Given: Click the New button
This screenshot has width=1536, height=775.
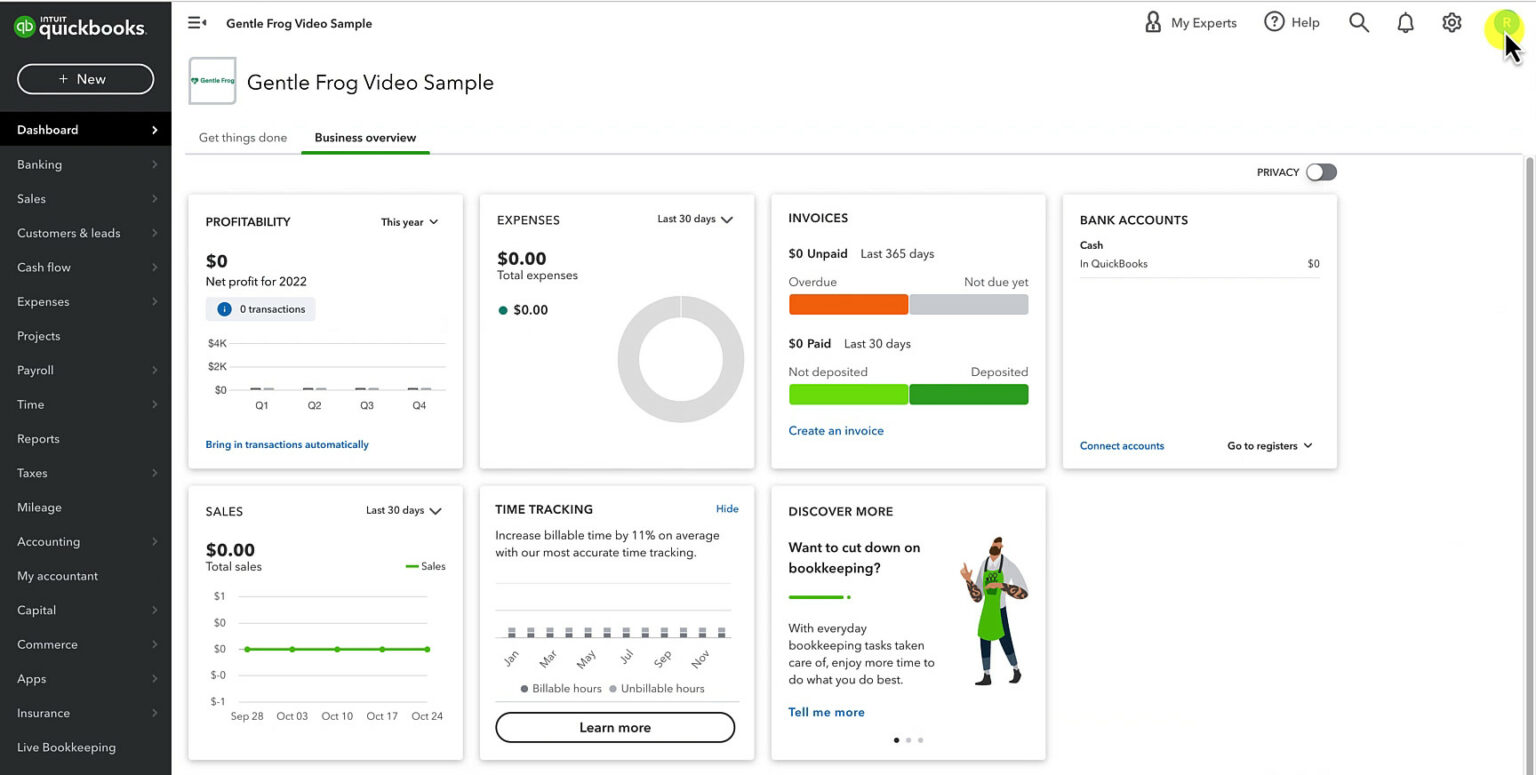Looking at the screenshot, I should [x=85, y=79].
